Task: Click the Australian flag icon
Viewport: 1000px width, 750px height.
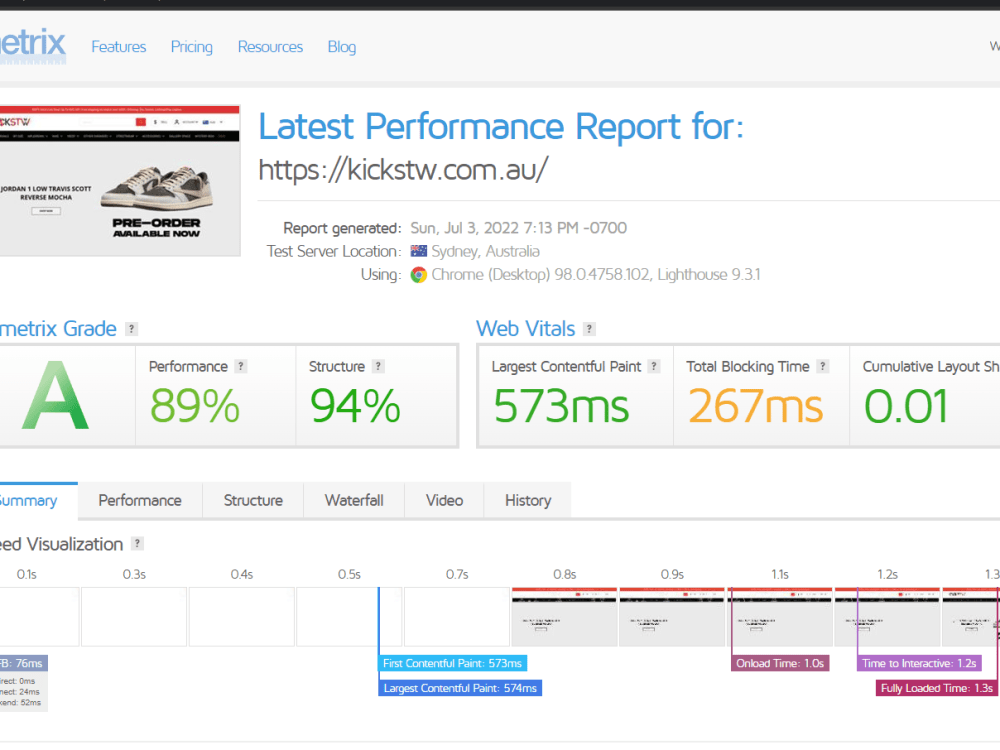Action: (418, 251)
